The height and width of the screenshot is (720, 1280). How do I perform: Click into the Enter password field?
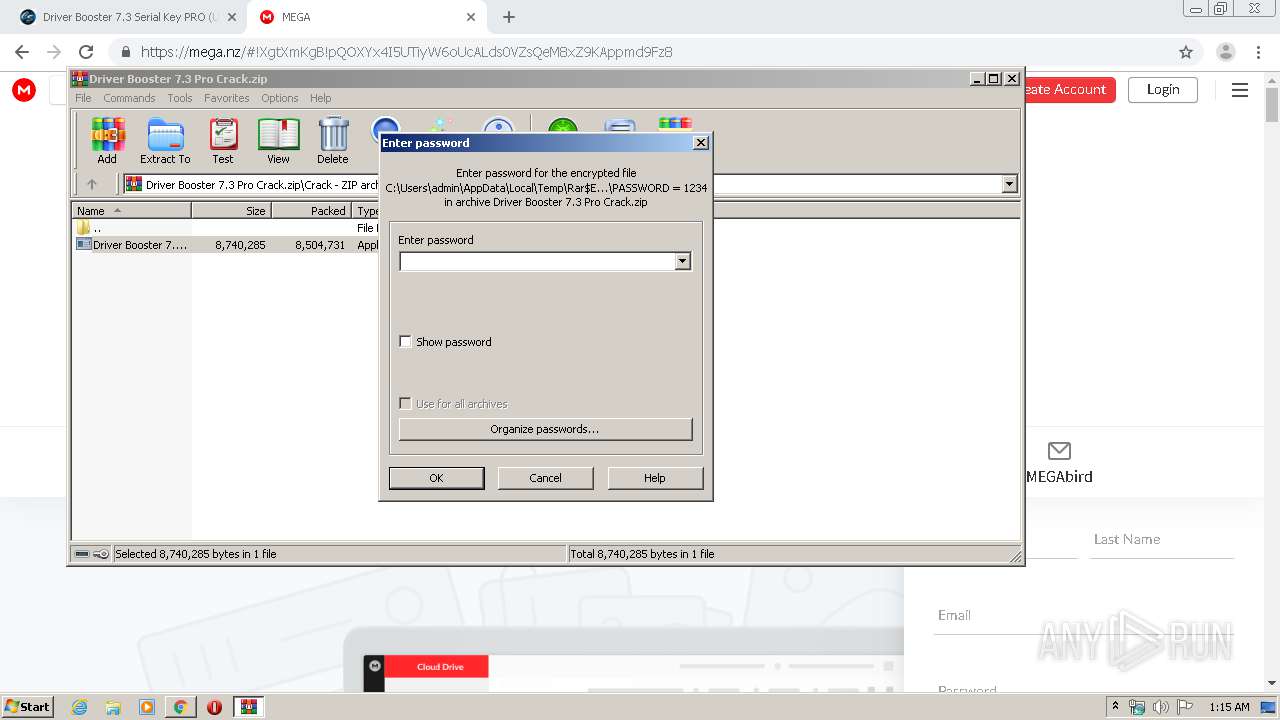537,261
